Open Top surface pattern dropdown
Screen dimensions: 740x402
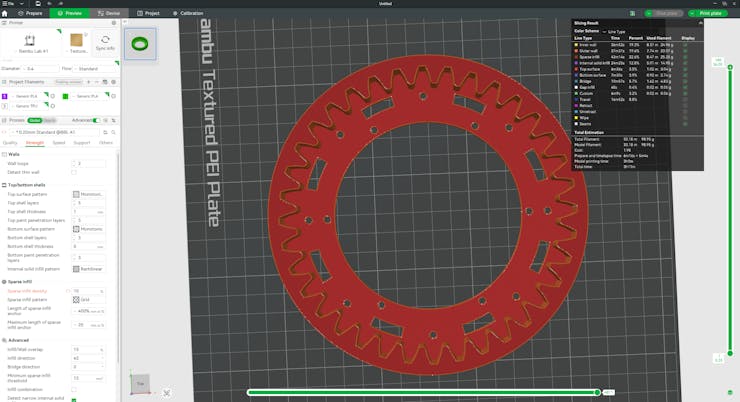(89, 194)
